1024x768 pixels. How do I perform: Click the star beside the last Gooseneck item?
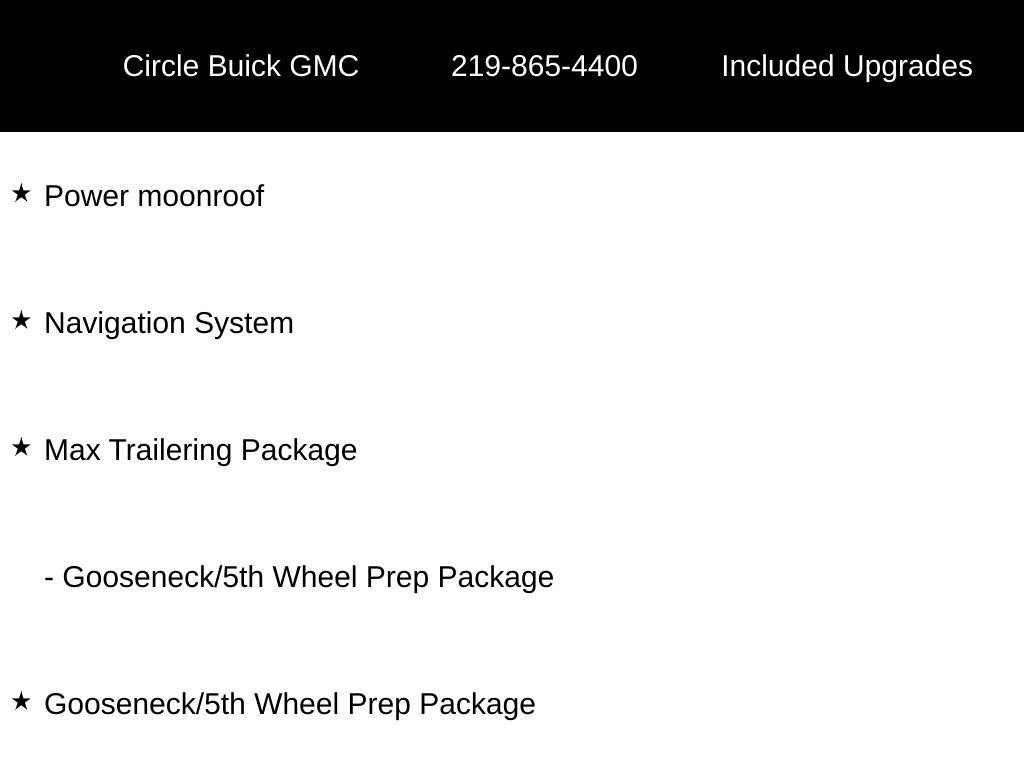coord(21,701)
